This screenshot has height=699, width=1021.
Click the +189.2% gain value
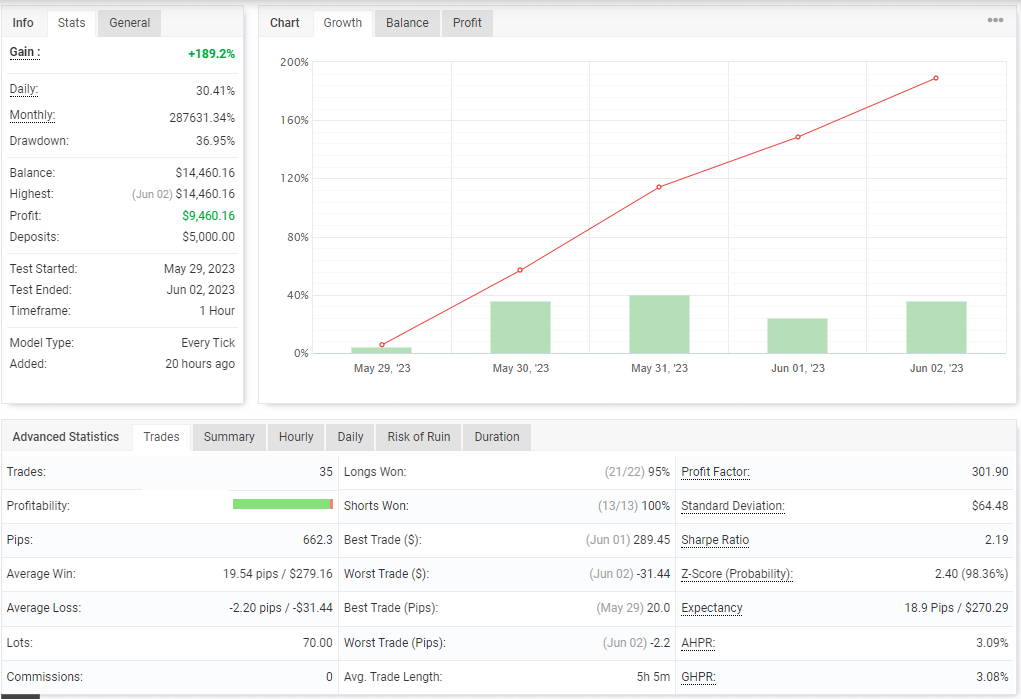click(212, 53)
